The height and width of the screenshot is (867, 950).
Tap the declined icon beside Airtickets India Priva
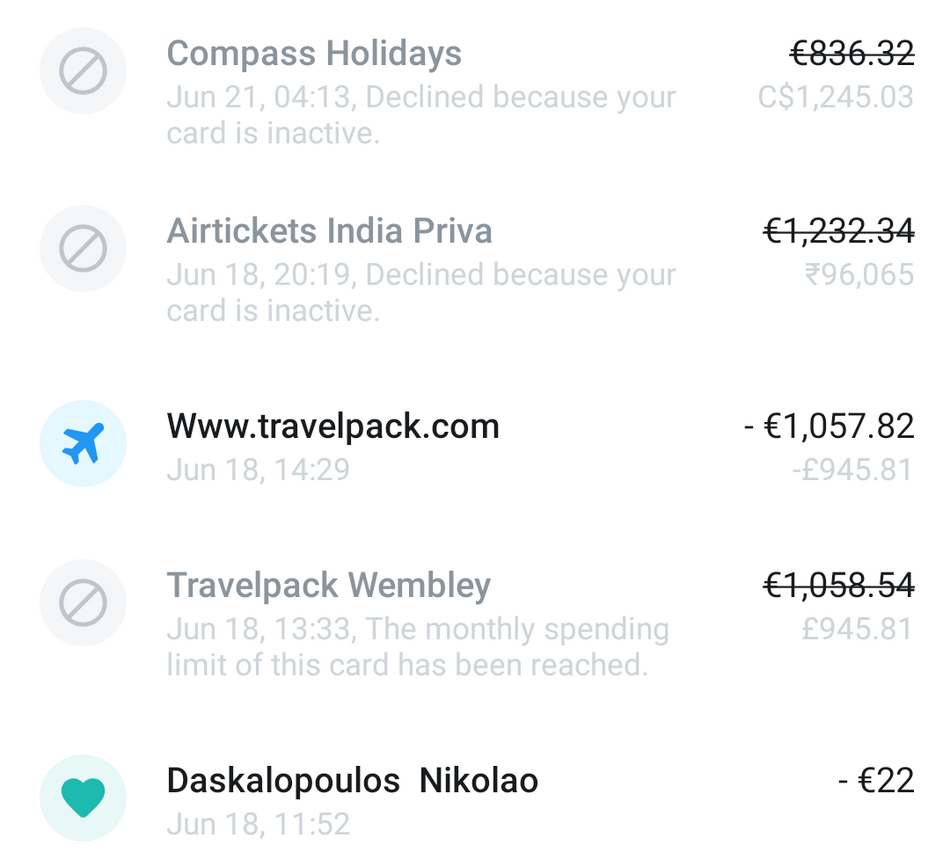coord(83,249)
